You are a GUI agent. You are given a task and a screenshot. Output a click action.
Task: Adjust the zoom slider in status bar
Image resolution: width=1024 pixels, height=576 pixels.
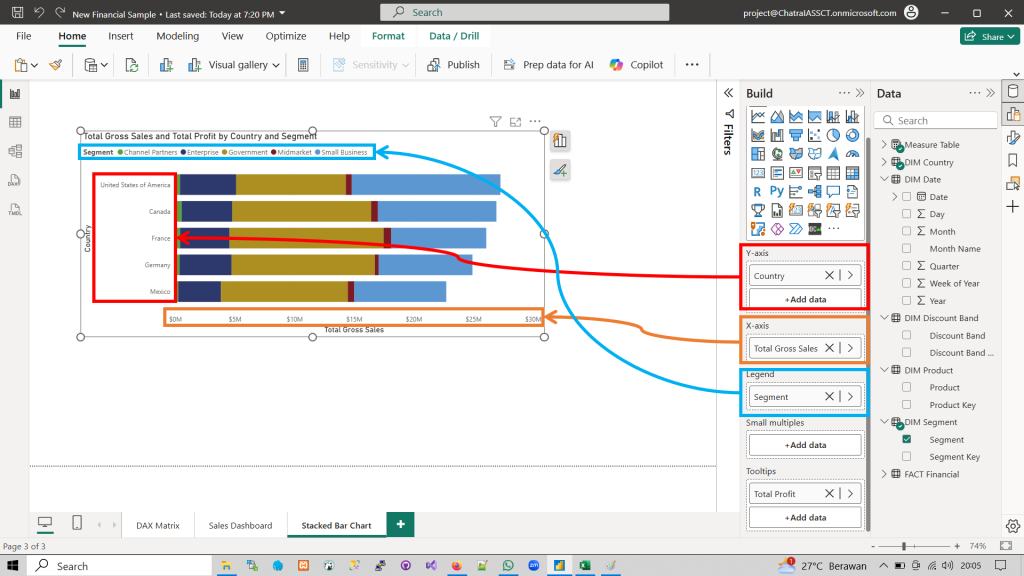(904, 547)
